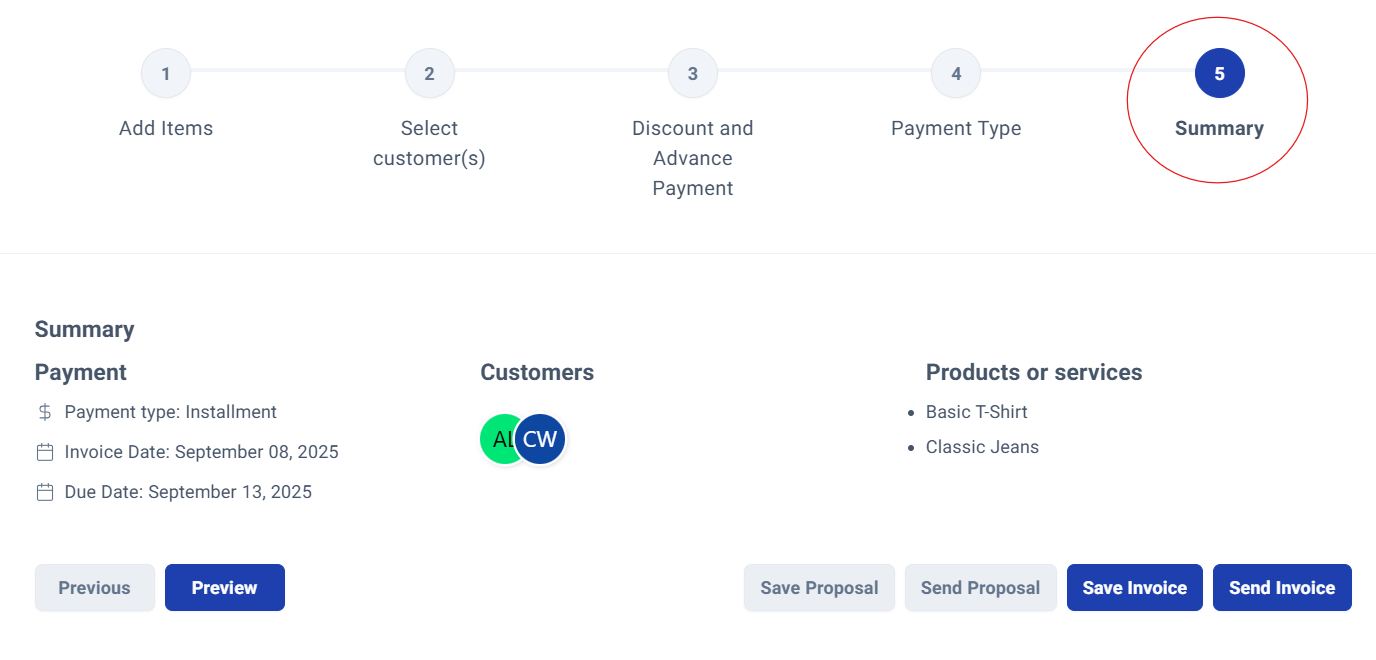Image resolution: width=1376 pixels, height=660 pixels.
Task: Click the Due Date calendar icon
Action: (x=45, y=492)
